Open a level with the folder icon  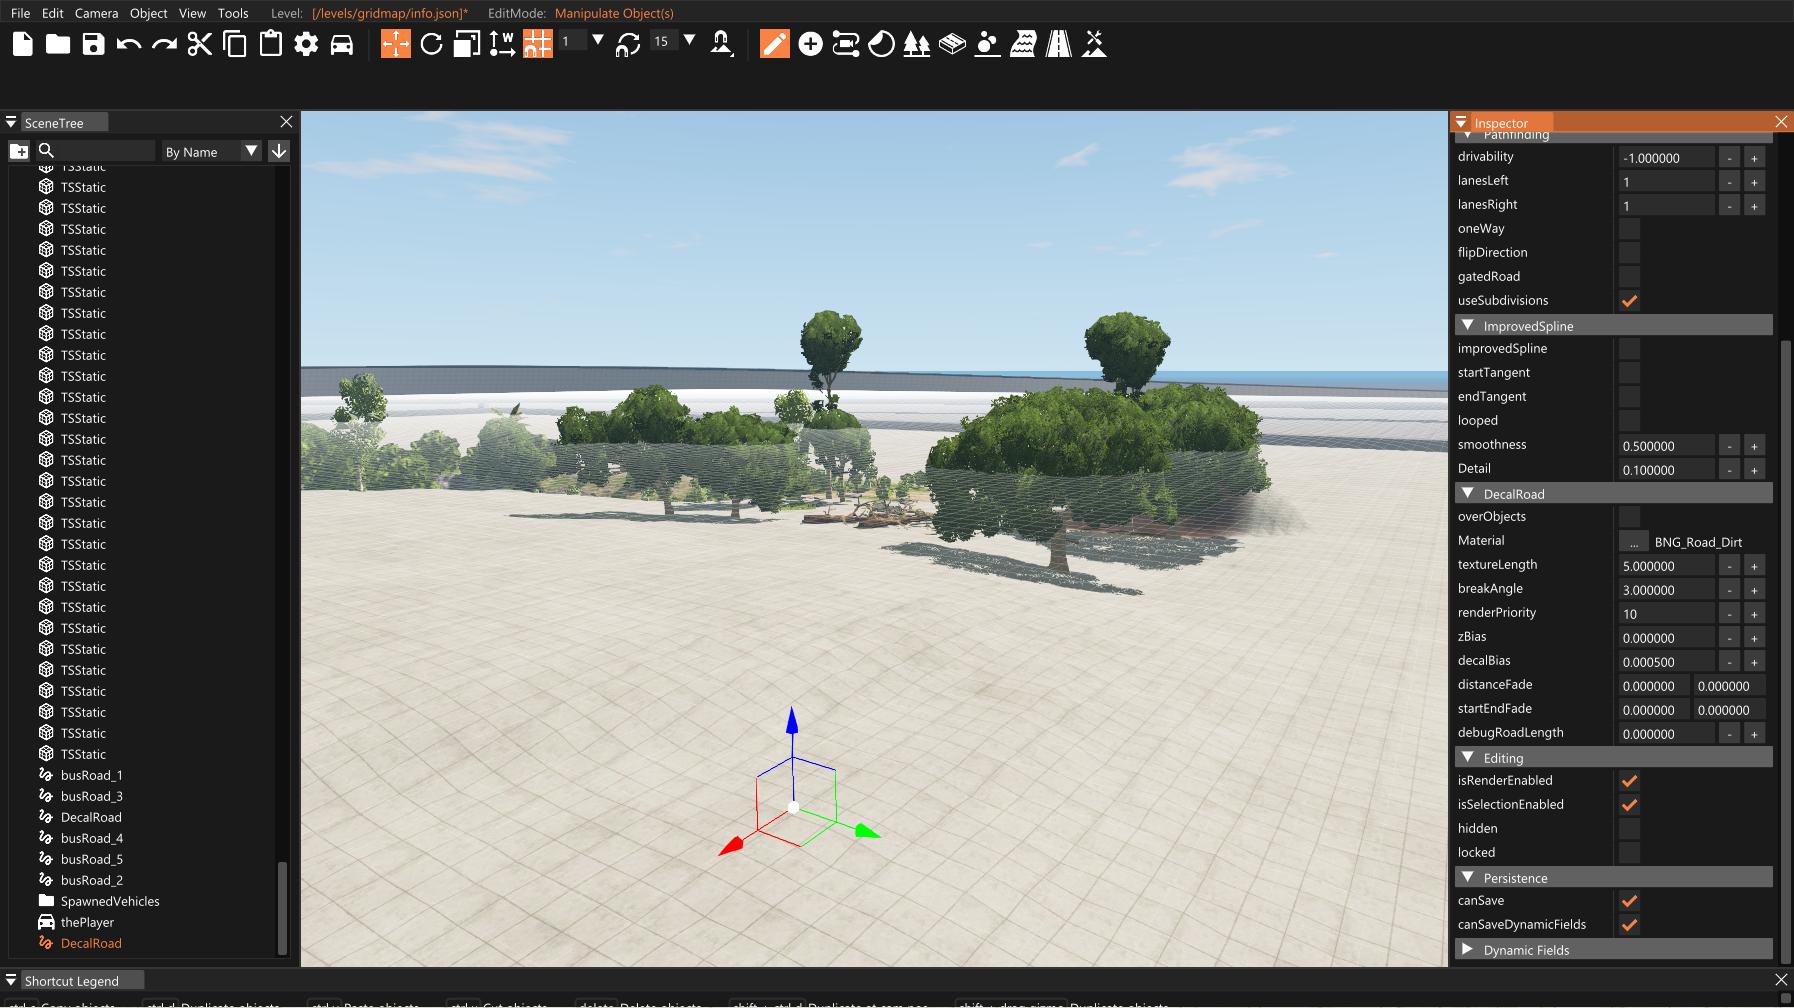click(58, 44)
